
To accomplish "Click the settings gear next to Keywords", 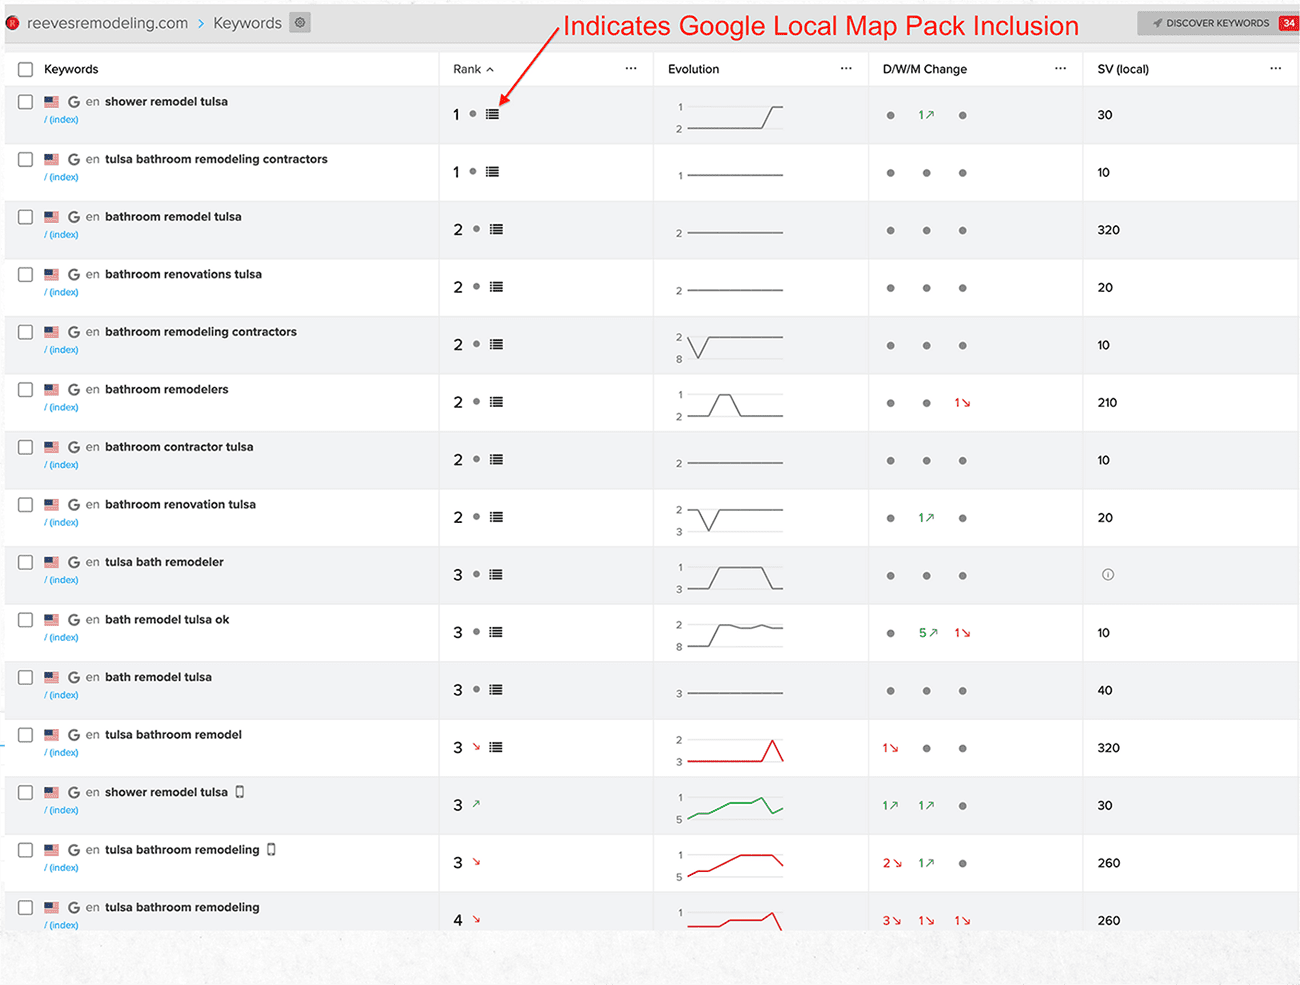I will tap(300, 22).
